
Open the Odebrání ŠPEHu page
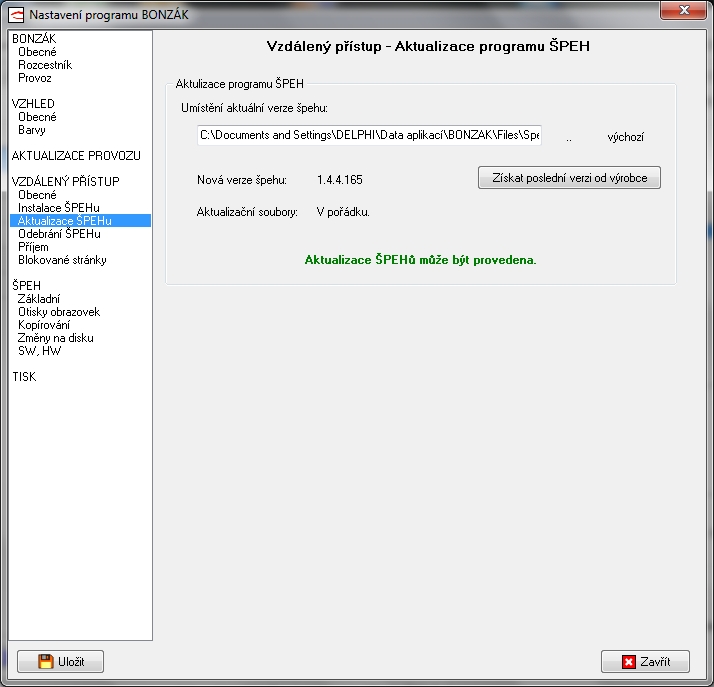pos(59,234)
